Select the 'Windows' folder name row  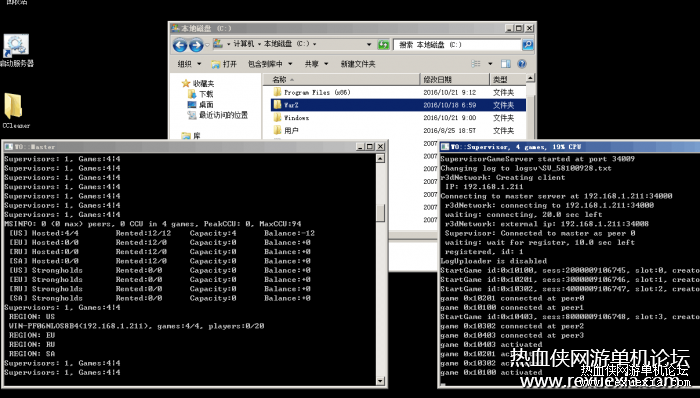[x=398, y=118]
